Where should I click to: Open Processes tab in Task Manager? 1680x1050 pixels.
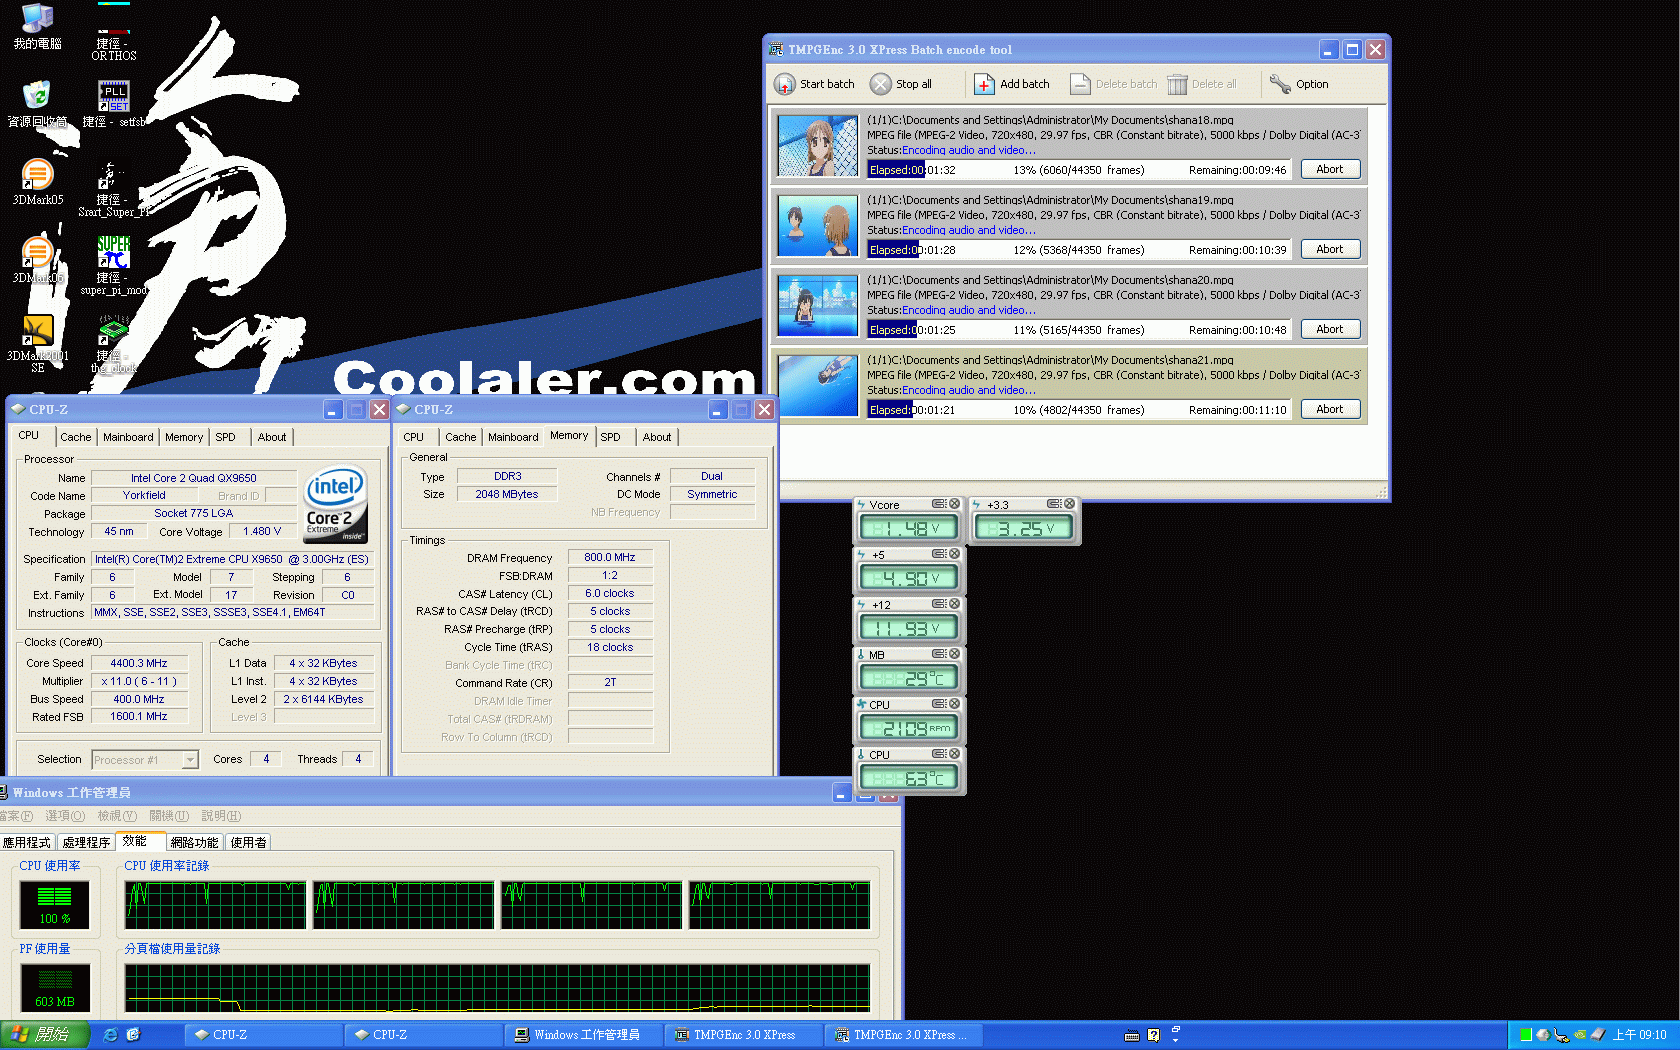(x=86, y=842)
